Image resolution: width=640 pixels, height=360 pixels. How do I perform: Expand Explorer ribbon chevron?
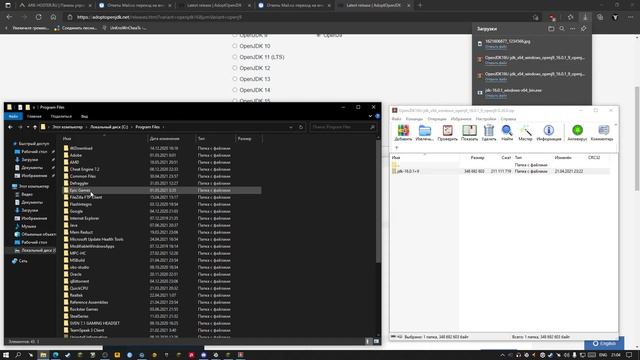coord(370,116)
